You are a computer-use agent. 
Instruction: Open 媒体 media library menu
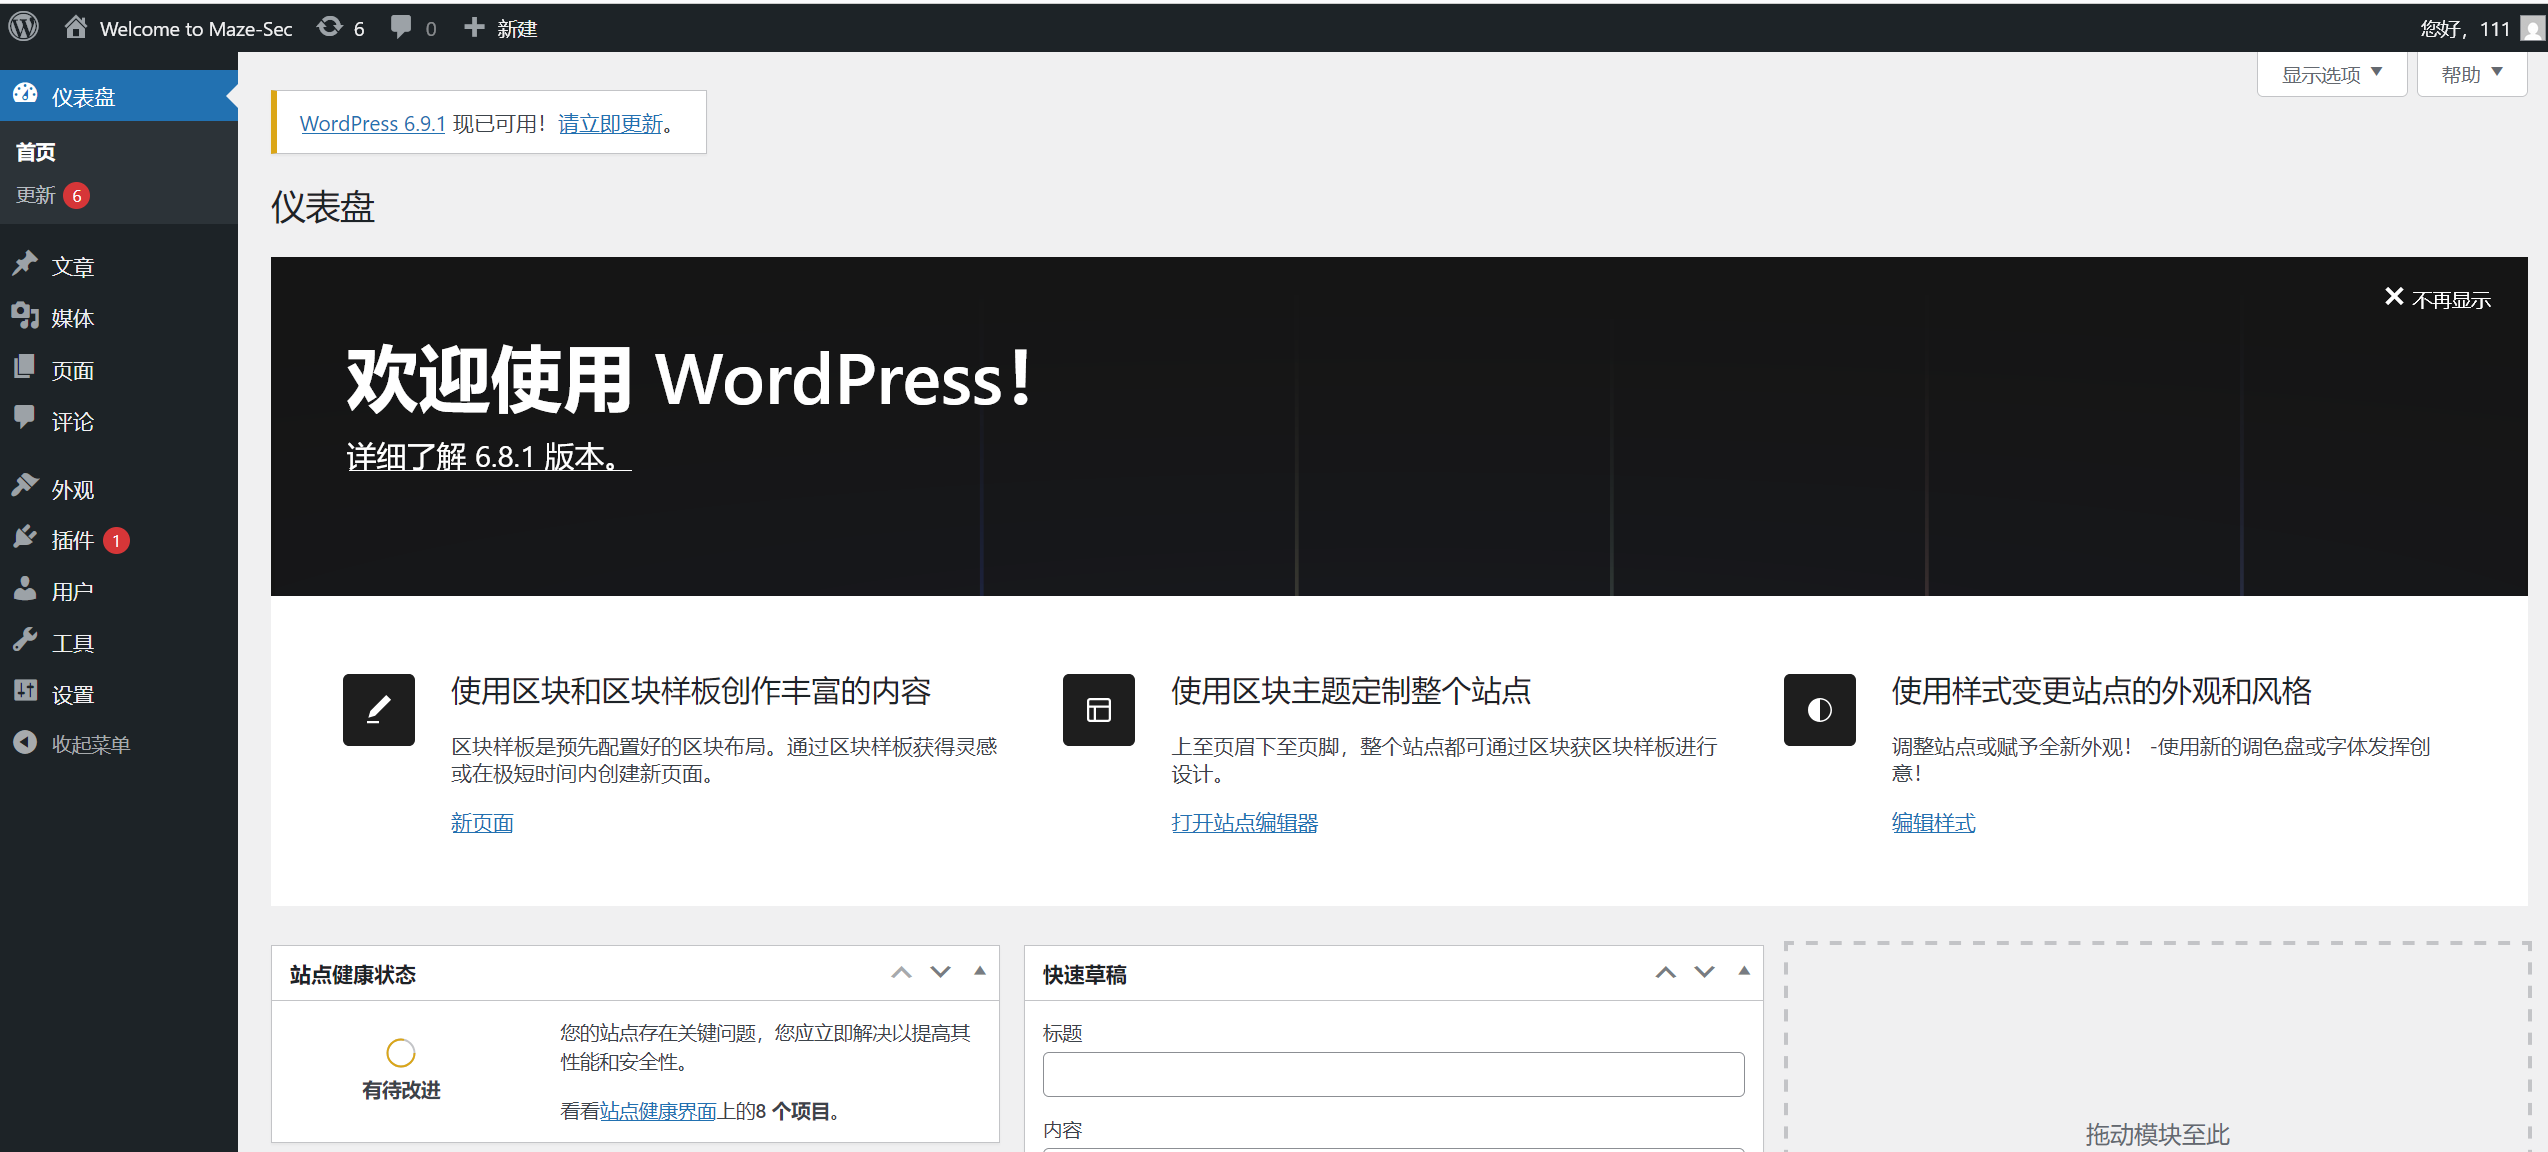[72, 318]
